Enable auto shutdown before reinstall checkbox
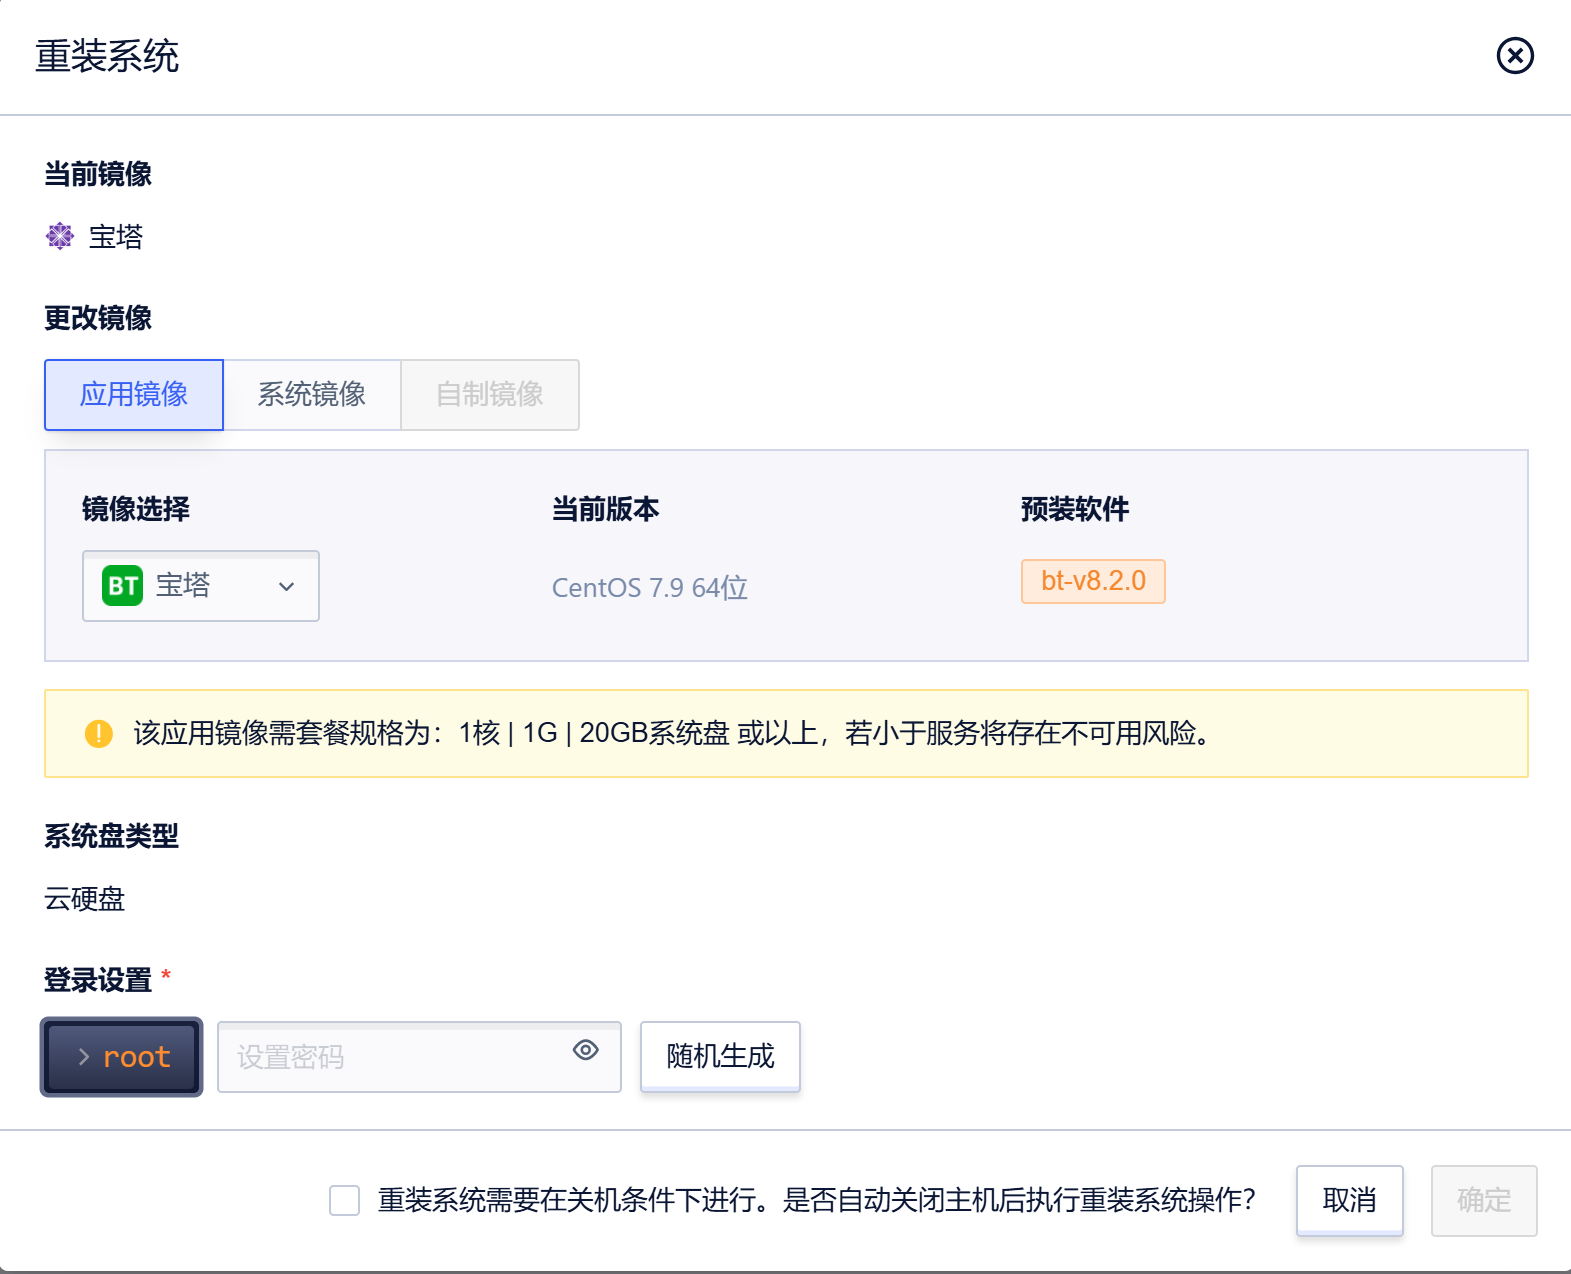Screen dimensions: 1571x1274 tap(344, 1200)
